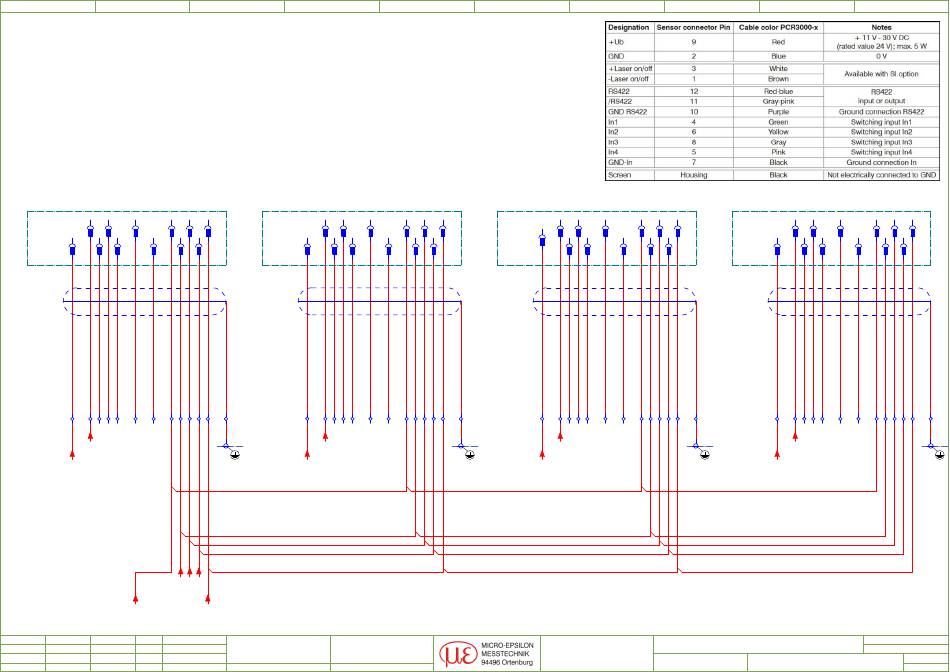Select pin number 11 in the /RS422 row
The width and height of the screenshot is (950, 672).
tap(694, 102)
